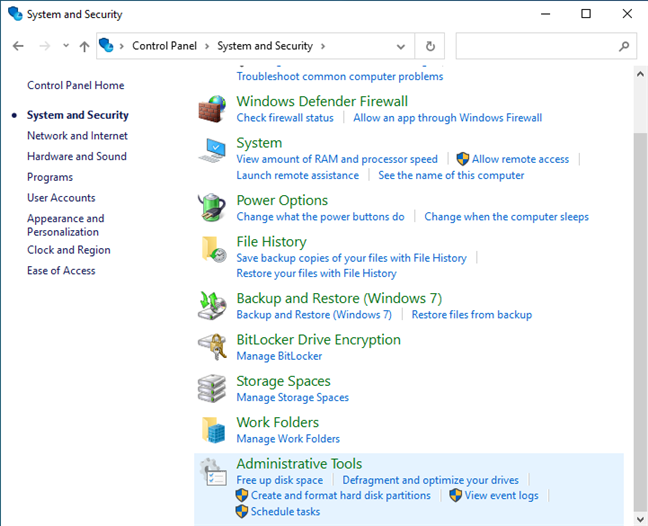Click Launch remote assistance

298,175
